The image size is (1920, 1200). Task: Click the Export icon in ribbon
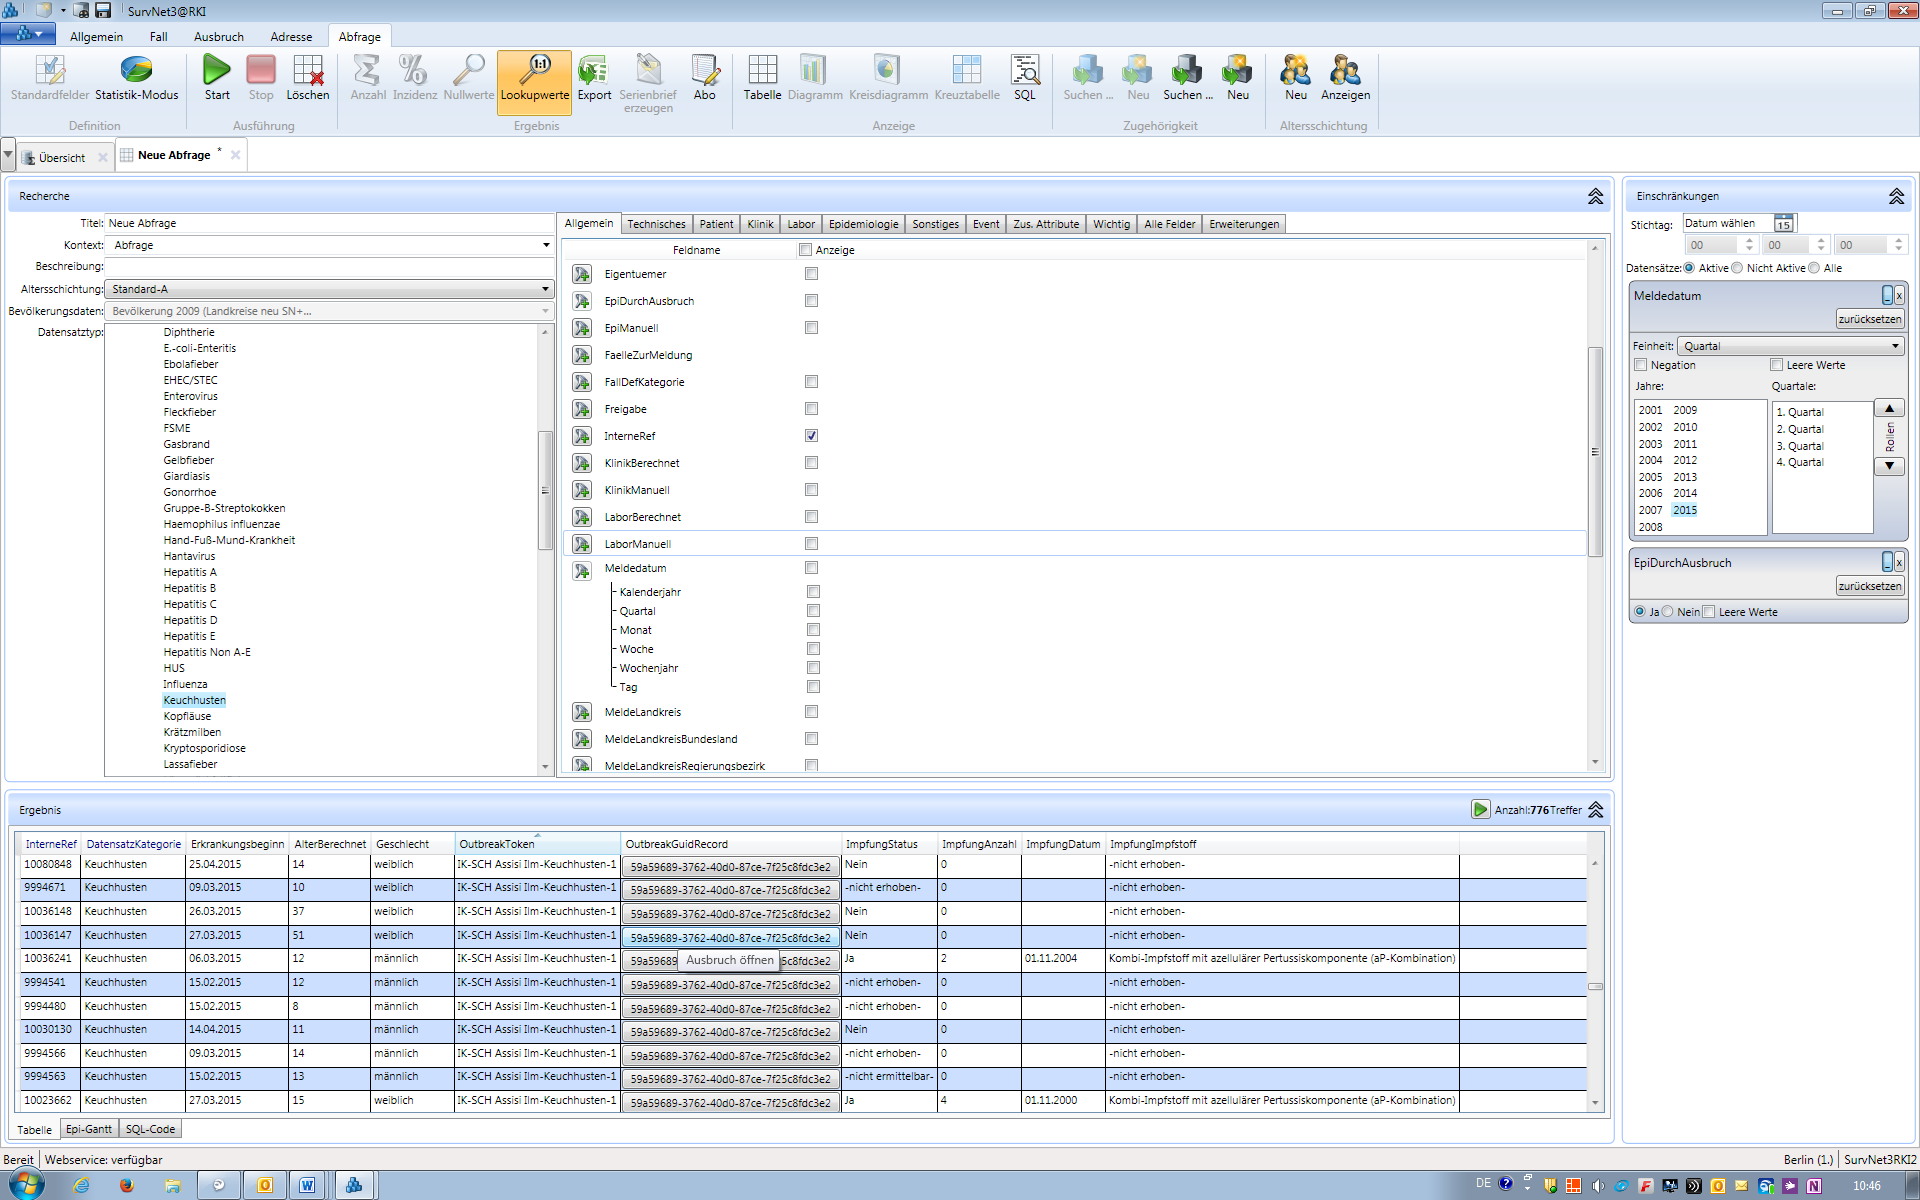(x=594, y=71)
